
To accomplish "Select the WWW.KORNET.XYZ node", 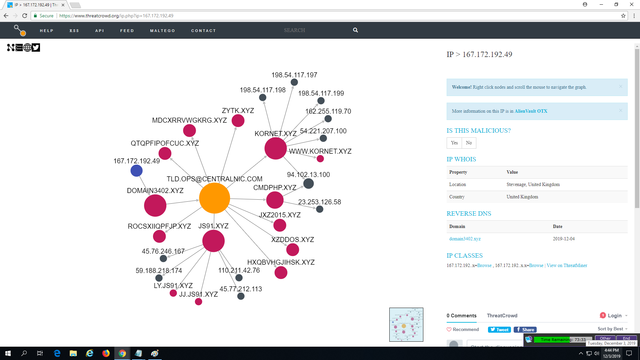I will 320,159.
